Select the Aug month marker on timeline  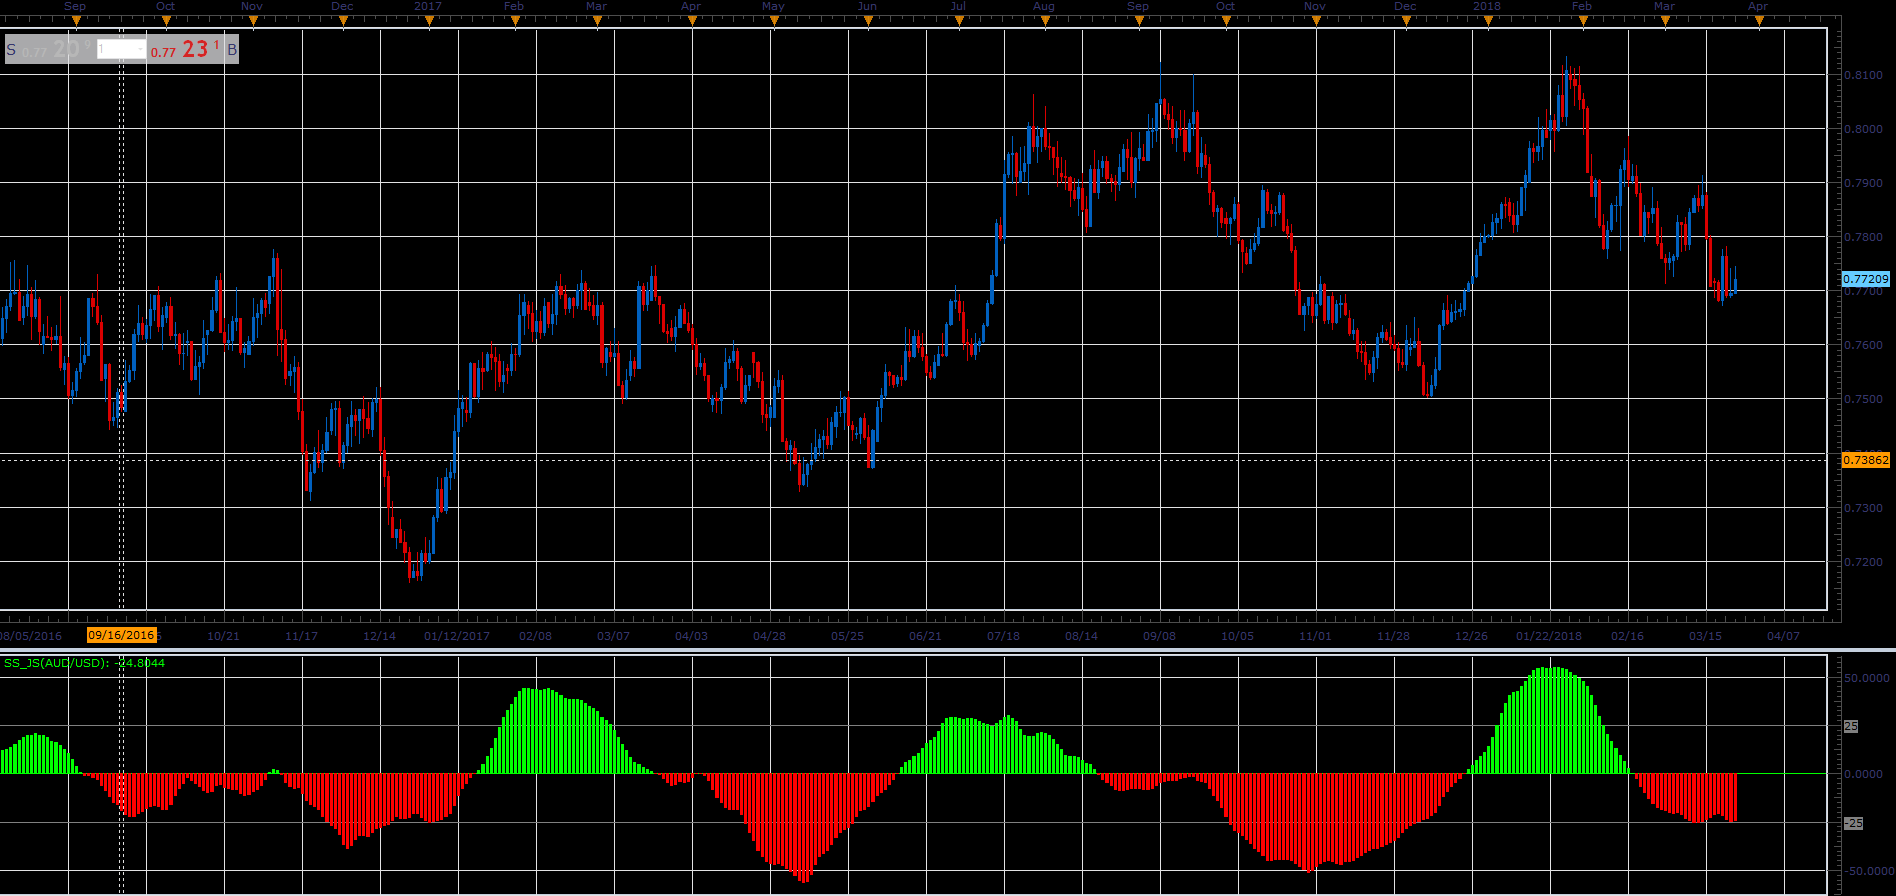pos(1043,6)
